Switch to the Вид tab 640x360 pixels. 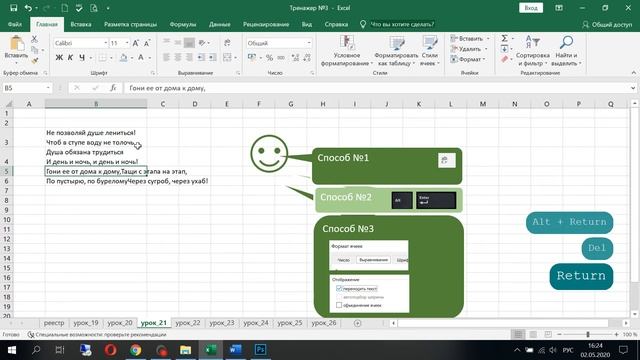pyautogui.click(x=307, y=24)
